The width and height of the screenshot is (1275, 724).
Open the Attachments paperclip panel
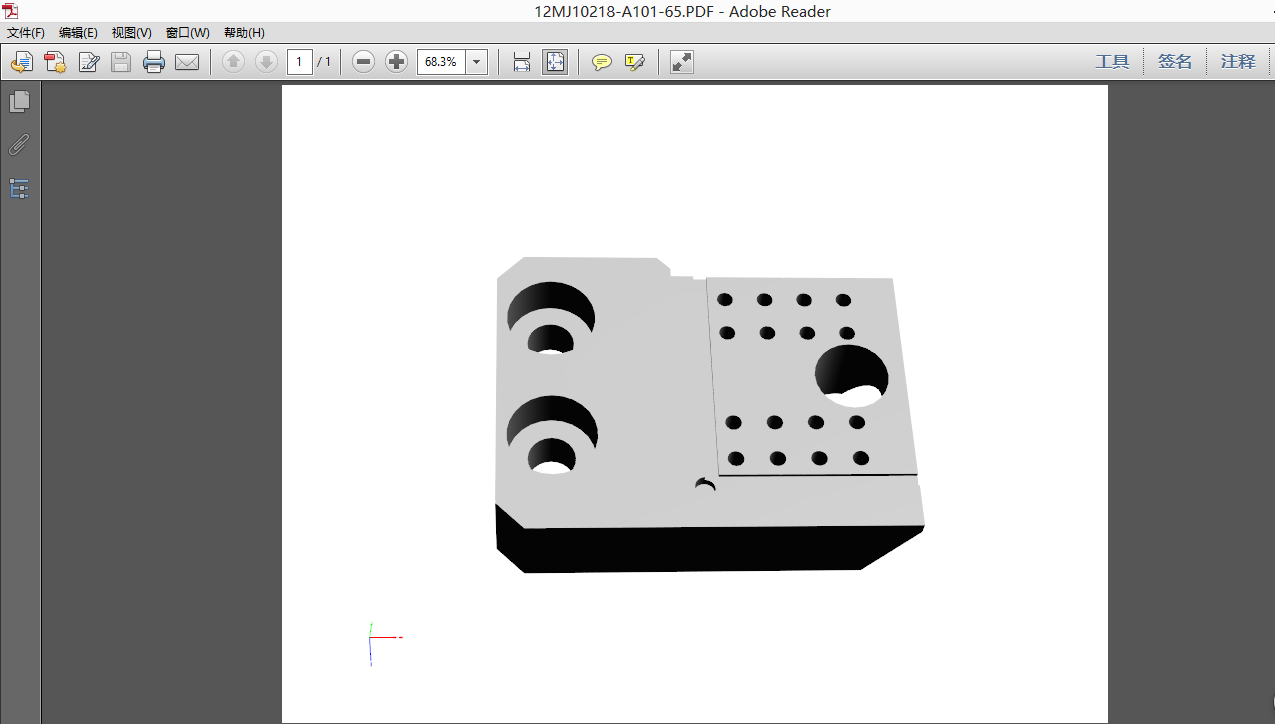pos(19,144)
